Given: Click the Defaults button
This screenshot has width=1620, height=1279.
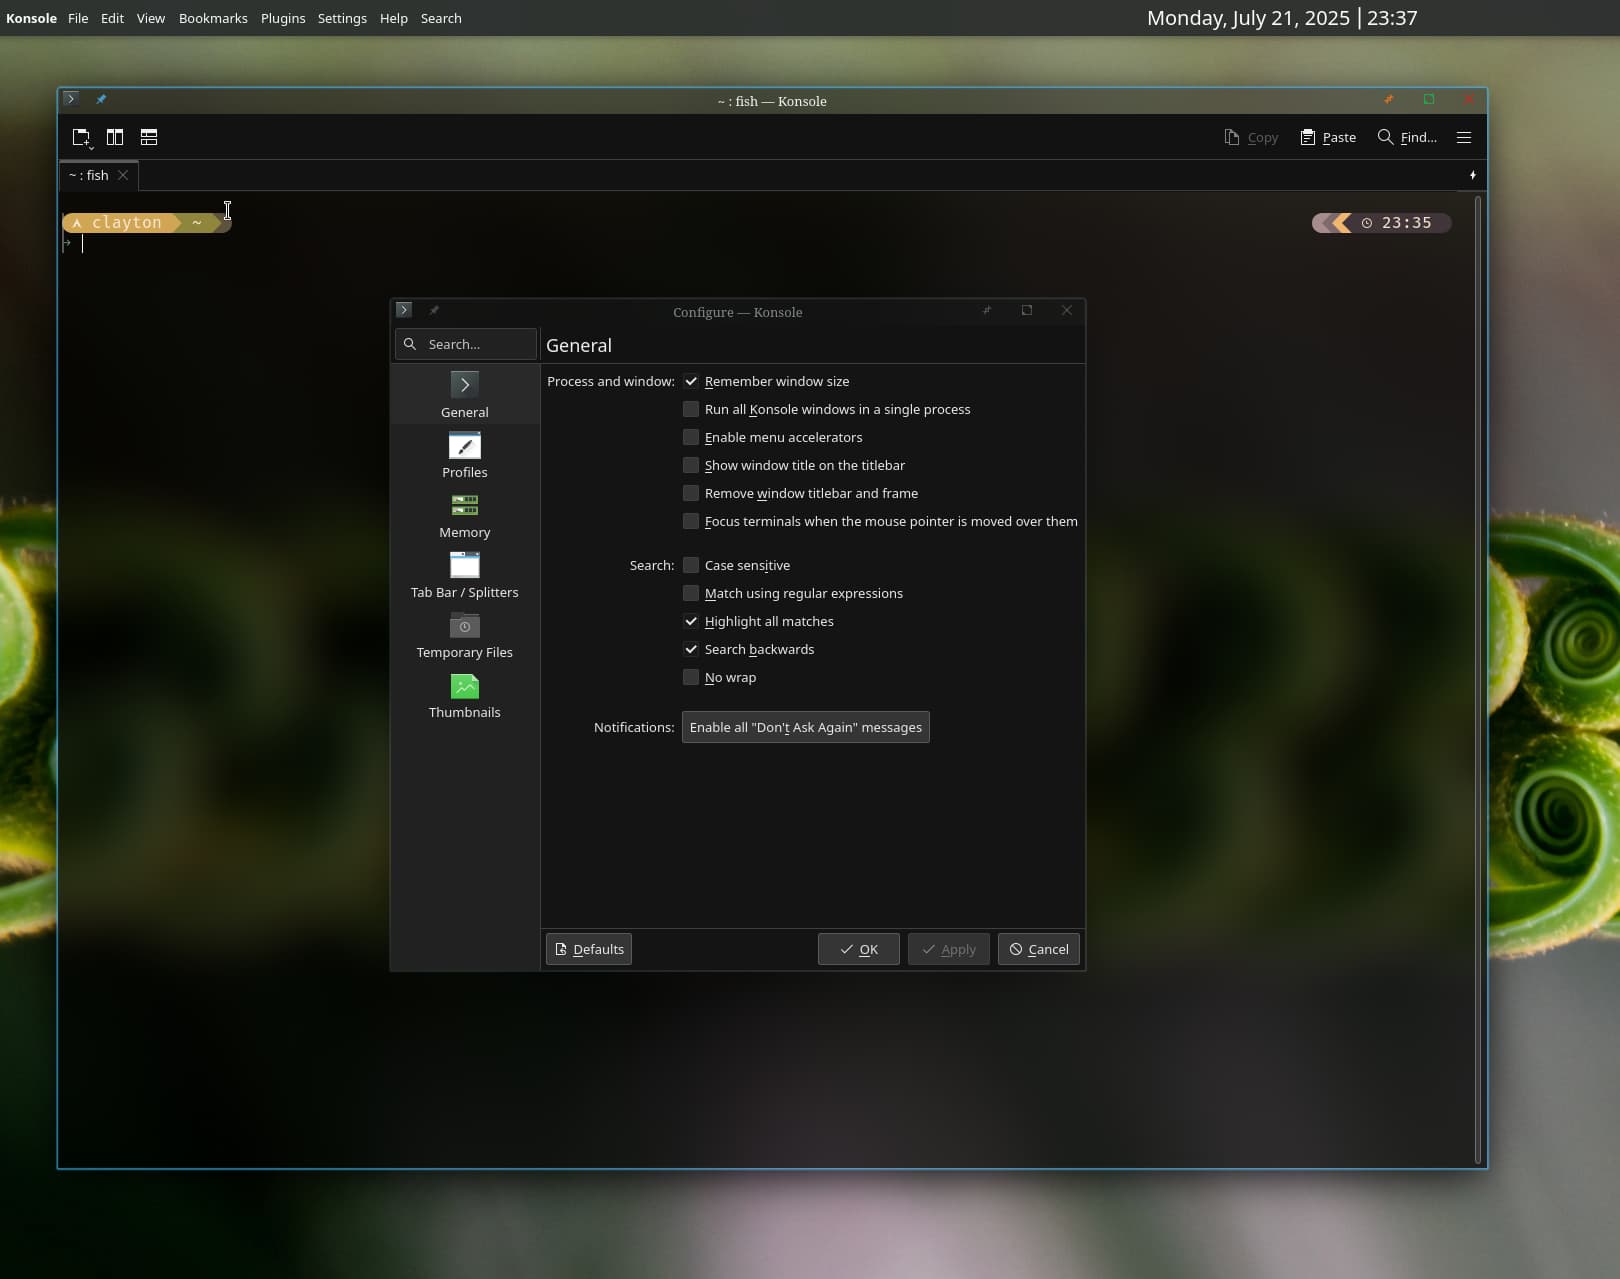Looking at the screenshot, I should pyautogui.click(x=589, y=949).
